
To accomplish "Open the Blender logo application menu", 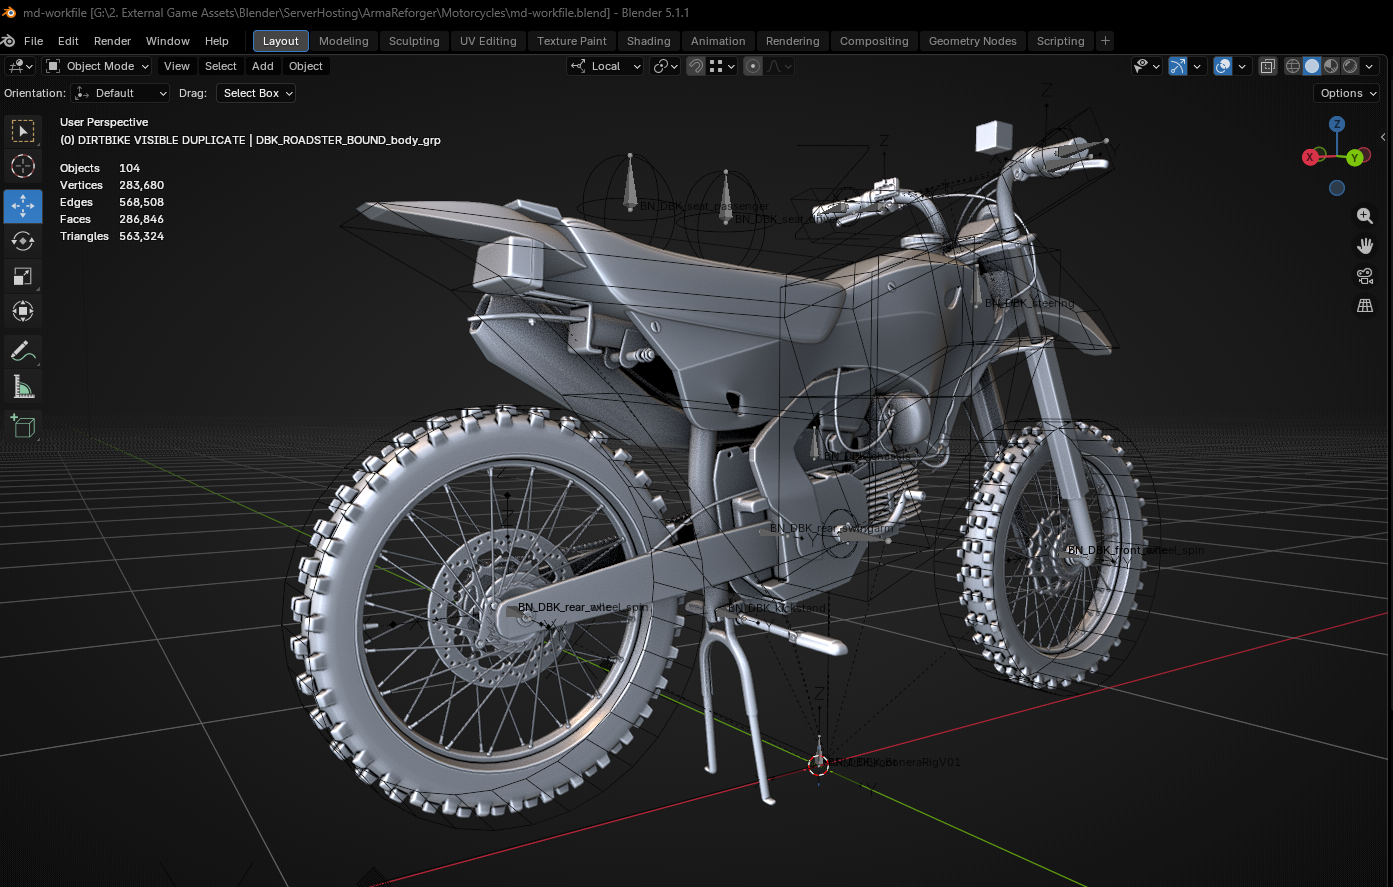I will click(10, 41).
